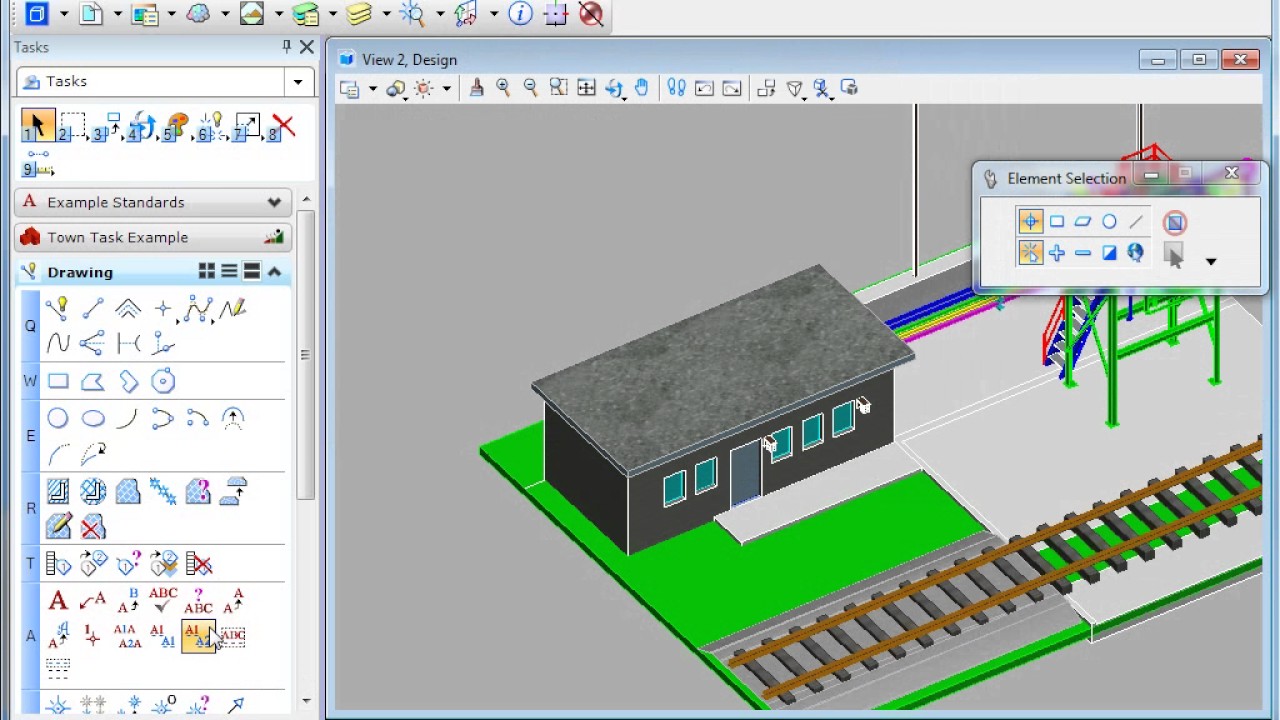
Task: Pick the Place Ellipse tool
Action: pyautogui.click(x=93, y=419)
